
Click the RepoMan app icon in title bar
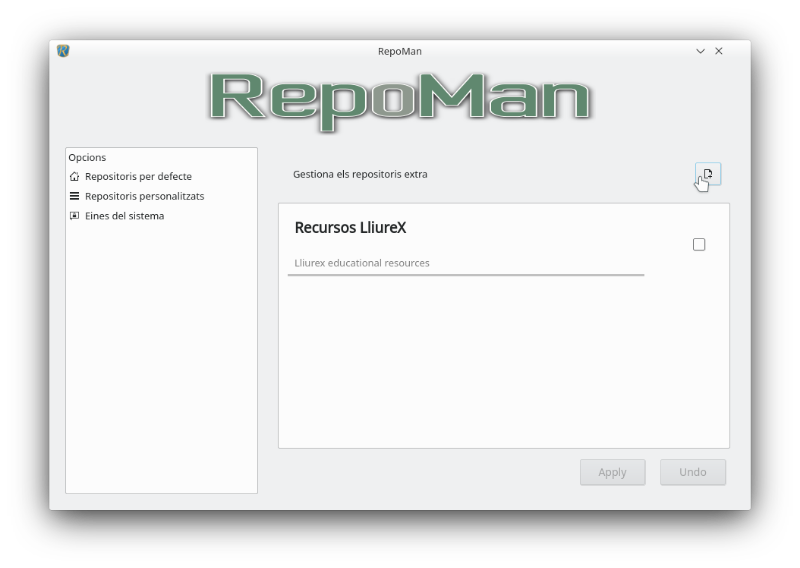tap(63, 51)
